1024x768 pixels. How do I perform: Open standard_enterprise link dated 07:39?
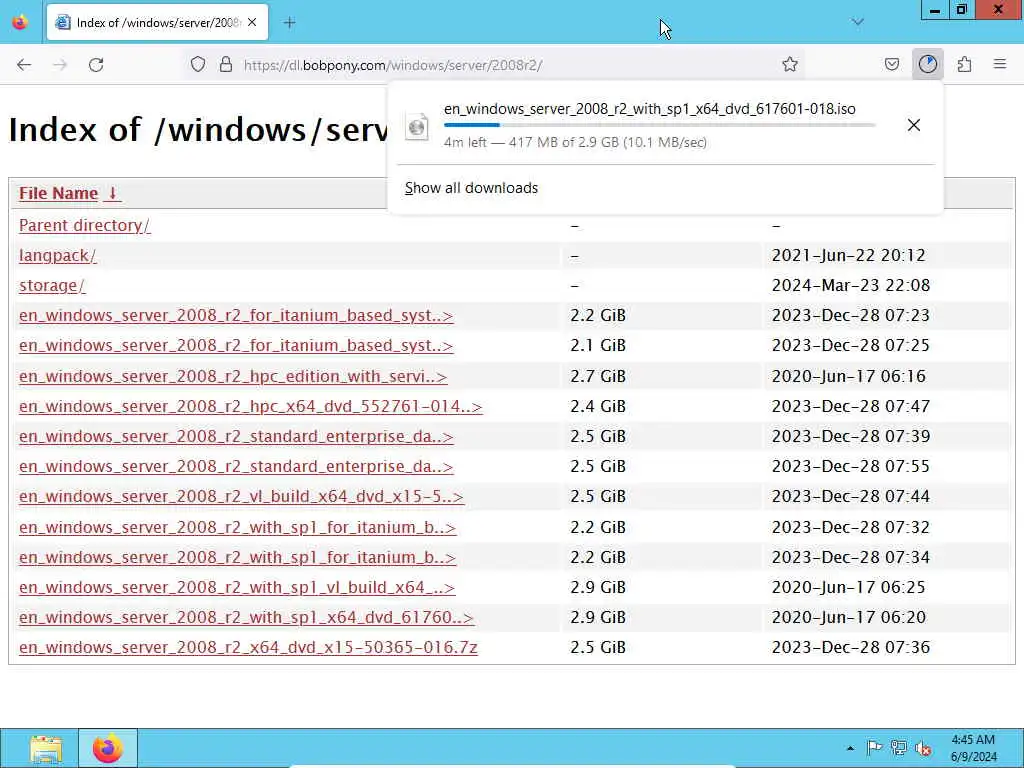point(236,436)
